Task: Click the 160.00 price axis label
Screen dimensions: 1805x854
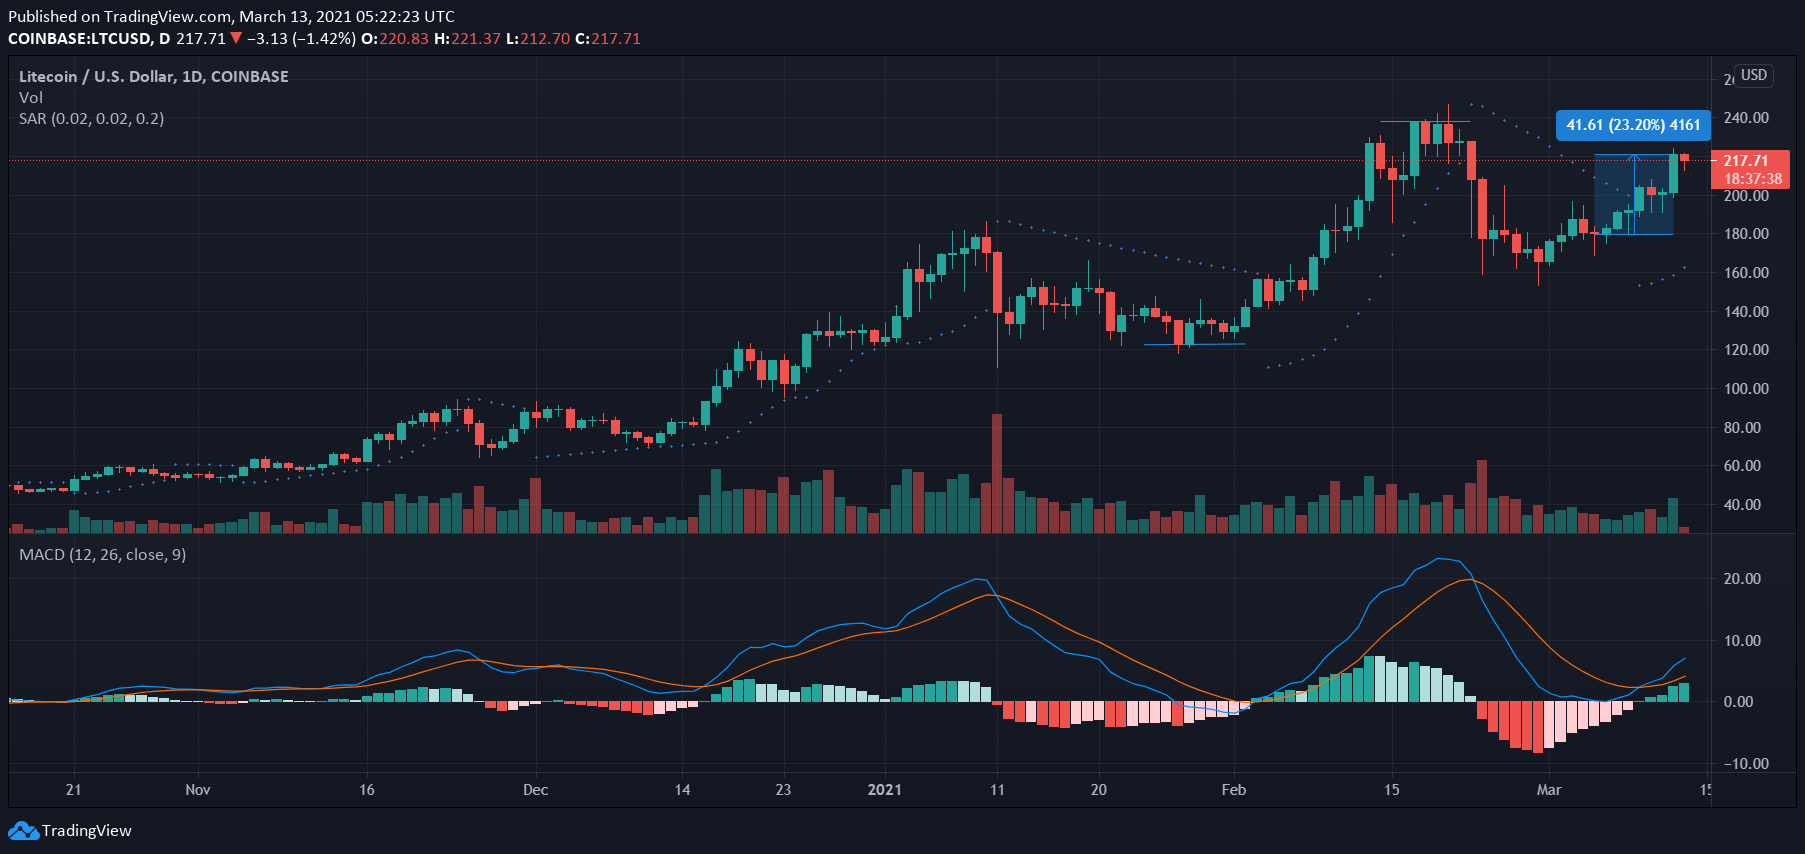Action: click(x=1746, y=273)
